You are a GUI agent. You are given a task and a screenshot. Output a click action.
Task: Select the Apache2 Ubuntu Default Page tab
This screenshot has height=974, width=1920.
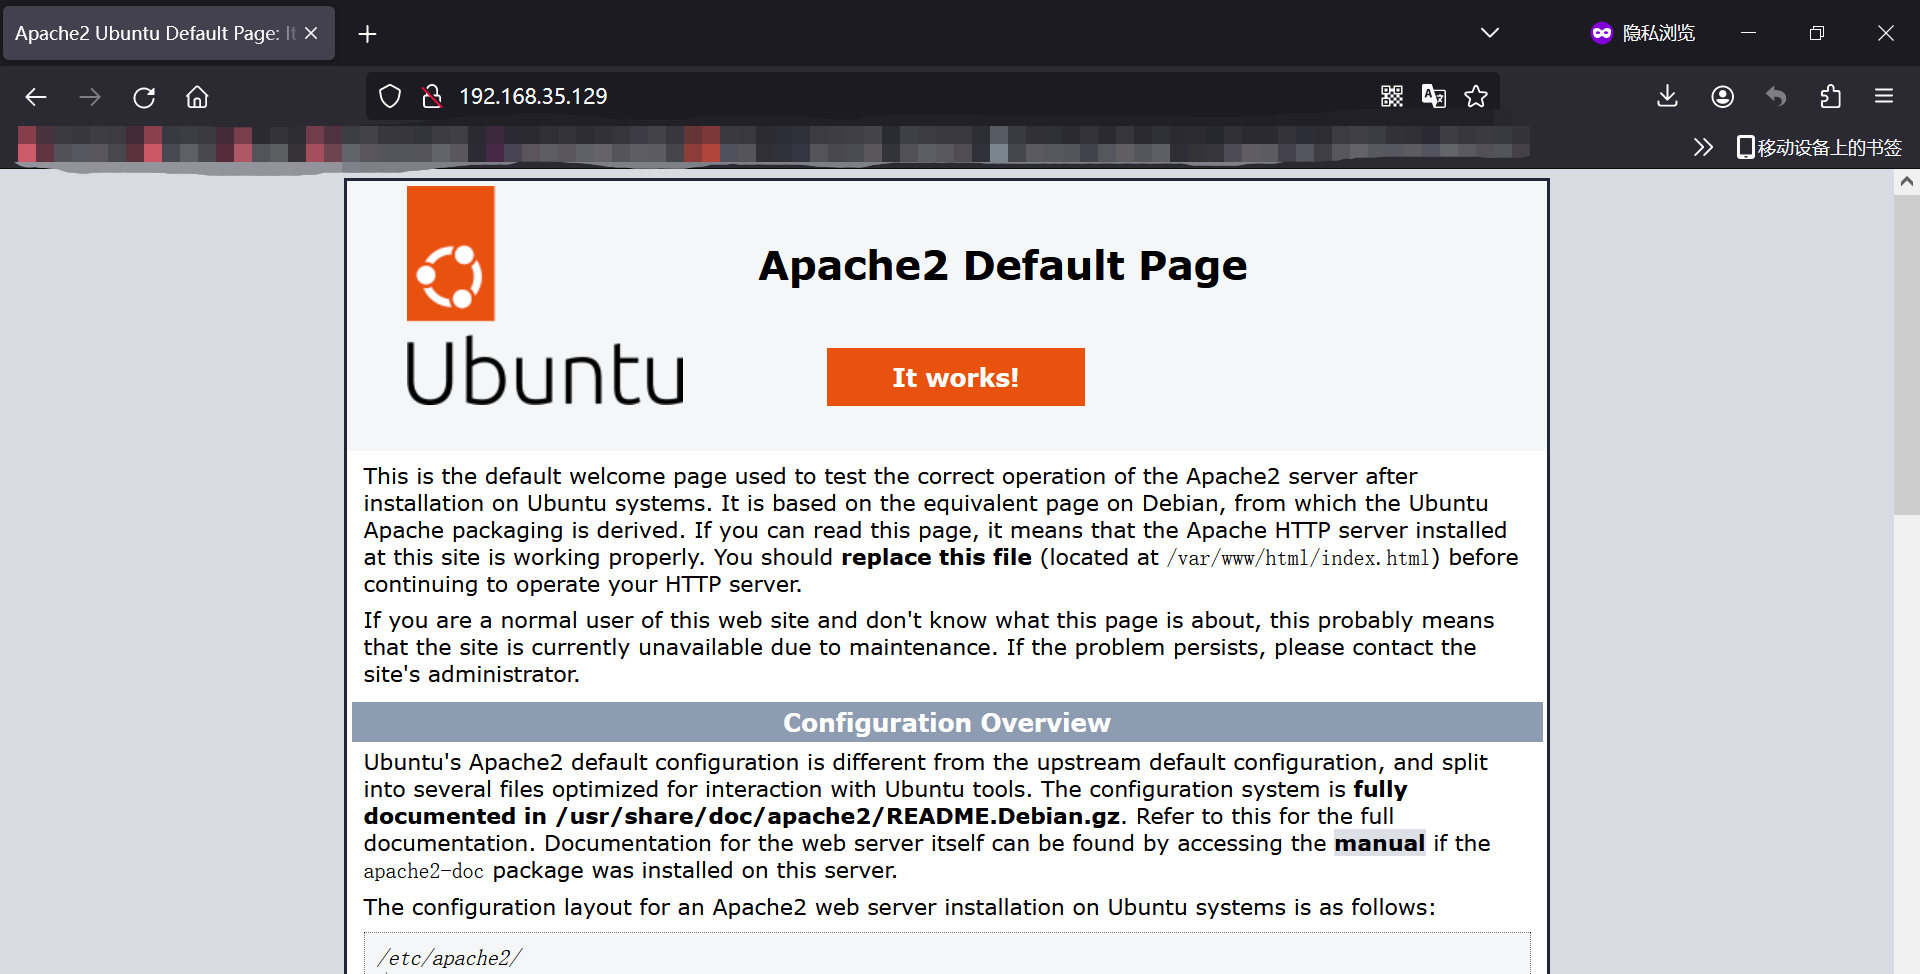(168, 33)
